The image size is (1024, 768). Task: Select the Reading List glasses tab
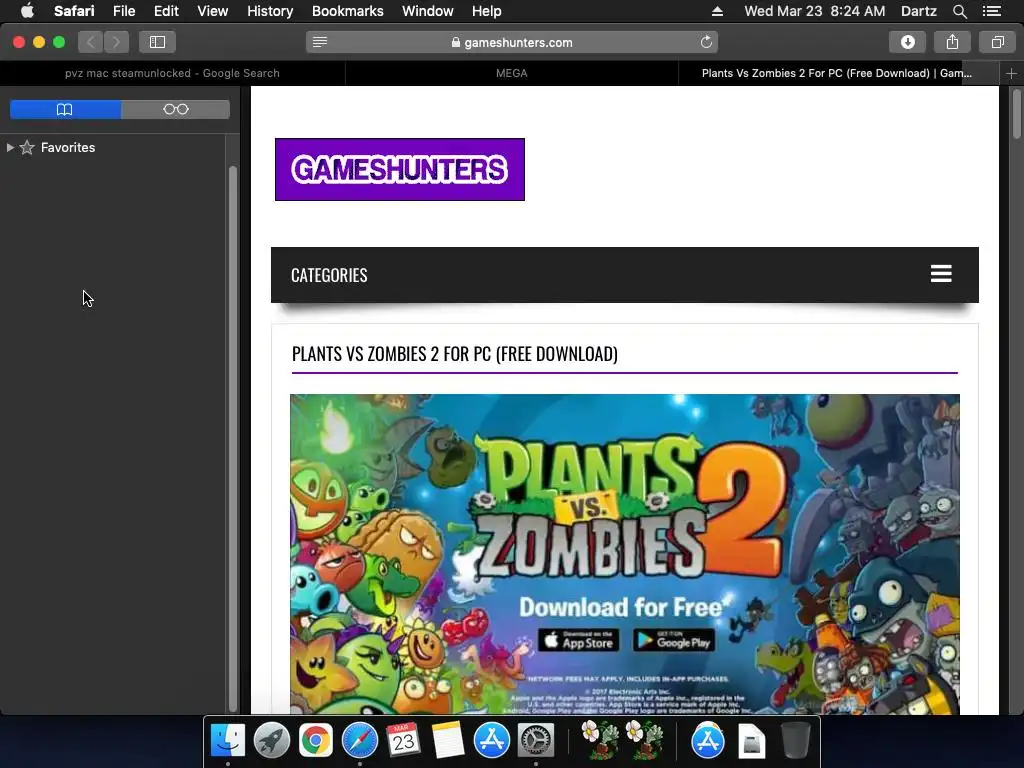pos(176,109)
